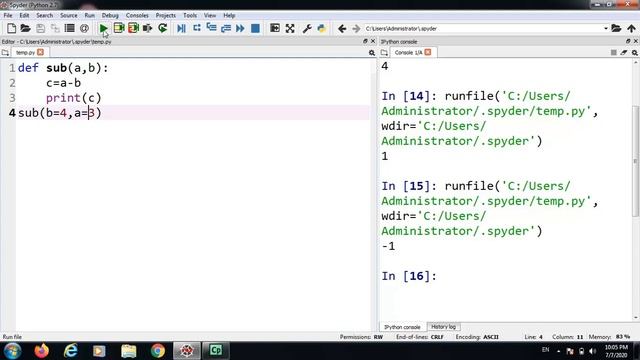This screenshot has height=360, width=640.
Task: Undock the IPython console pane
Action: coord(628,41)
